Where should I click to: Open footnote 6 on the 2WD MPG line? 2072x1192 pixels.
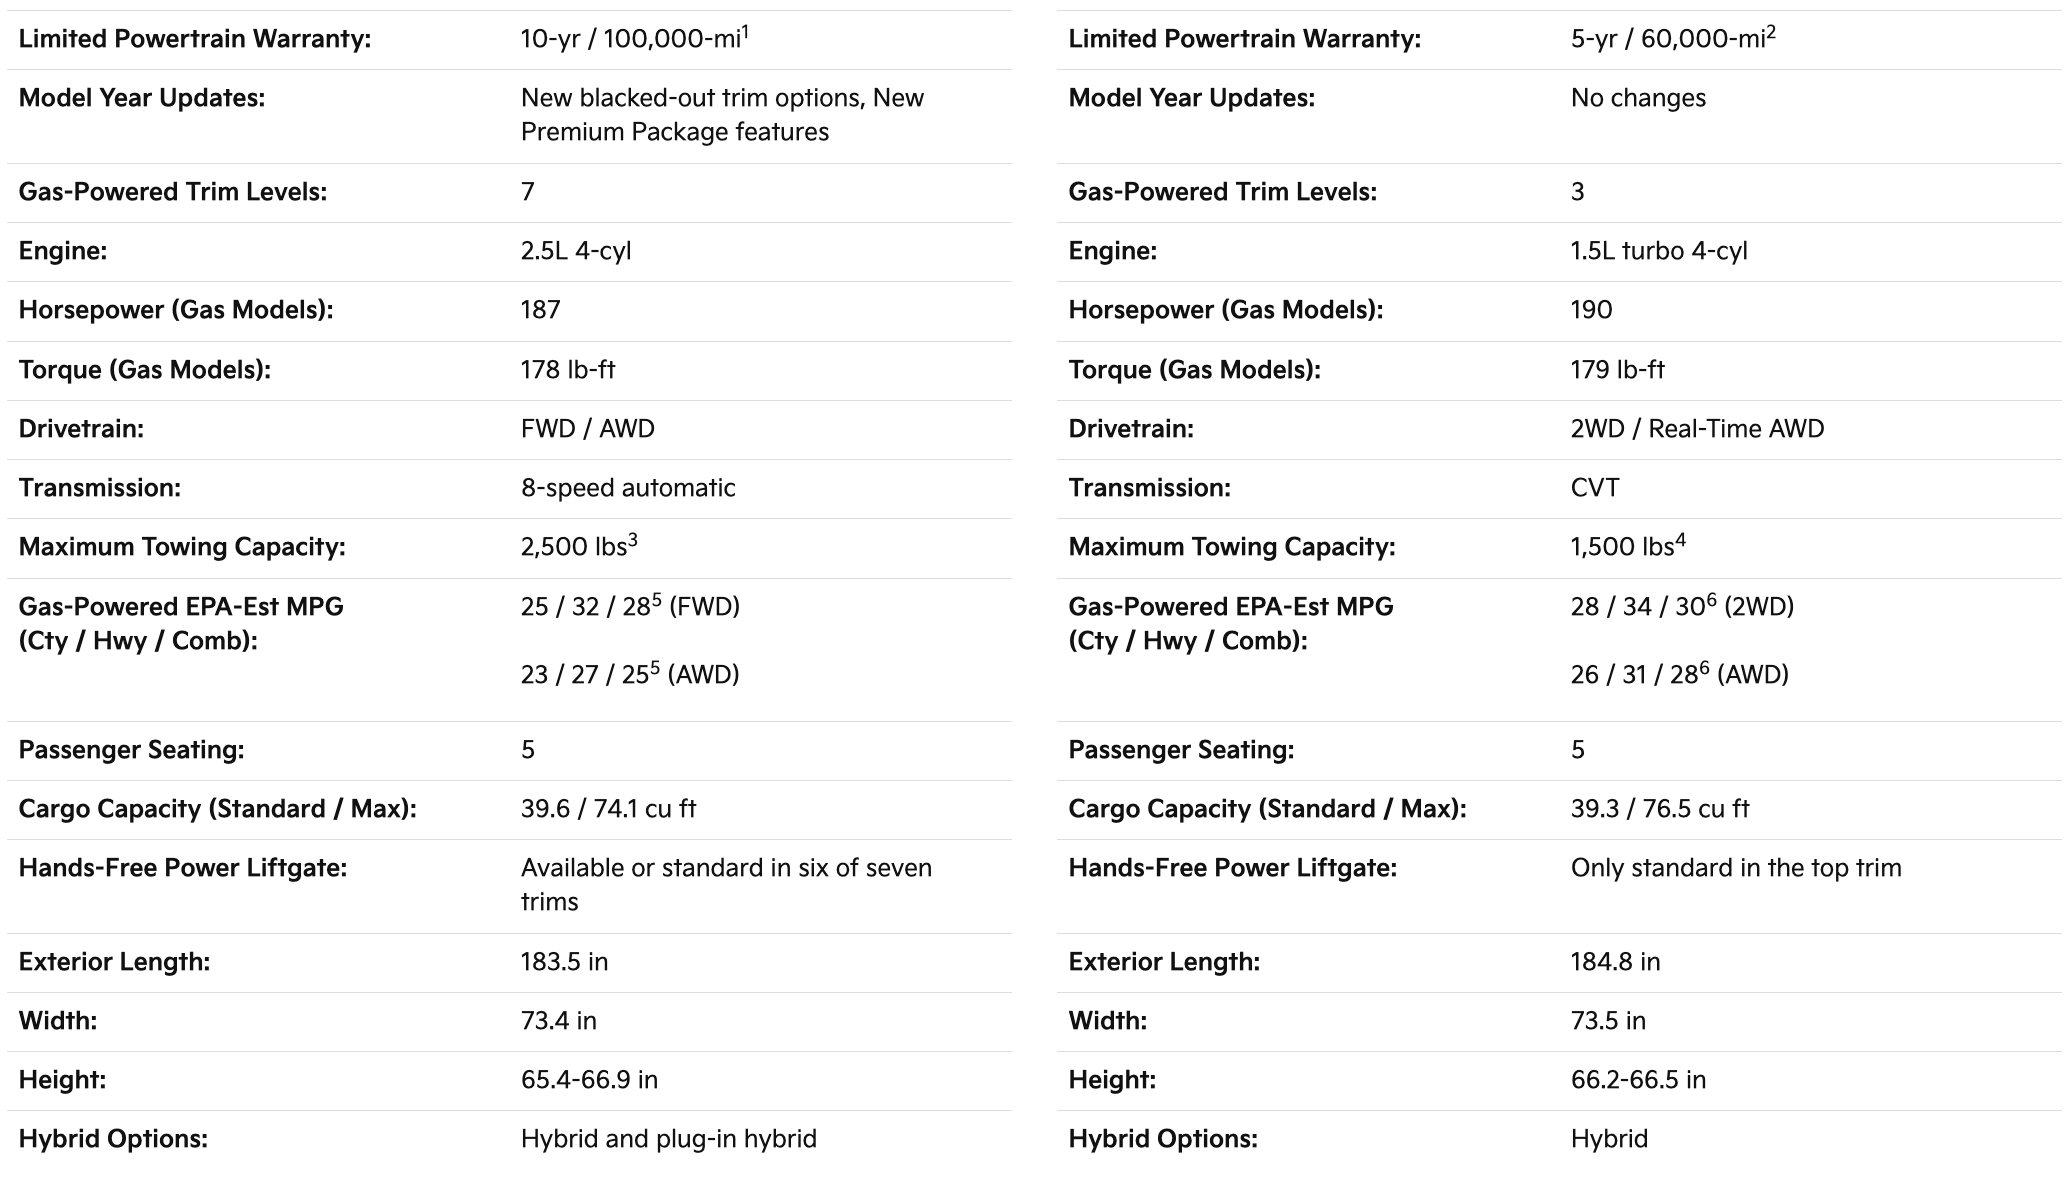pyautogui.click(x=1711, y=601)
